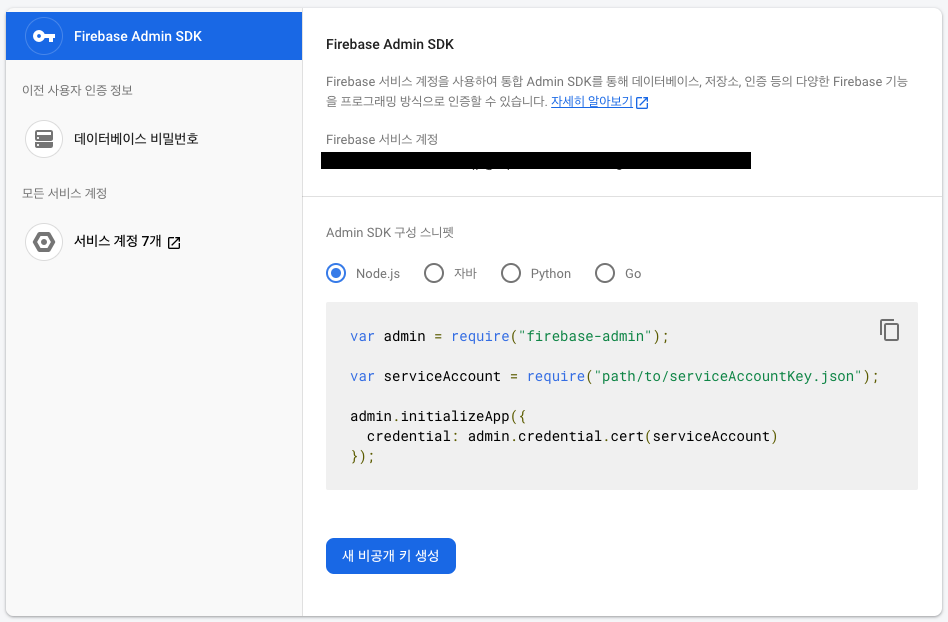The image size is (948, 622).
Task: Click the external link icon after 서비스 계정 7개
Action: coord(174,242)
